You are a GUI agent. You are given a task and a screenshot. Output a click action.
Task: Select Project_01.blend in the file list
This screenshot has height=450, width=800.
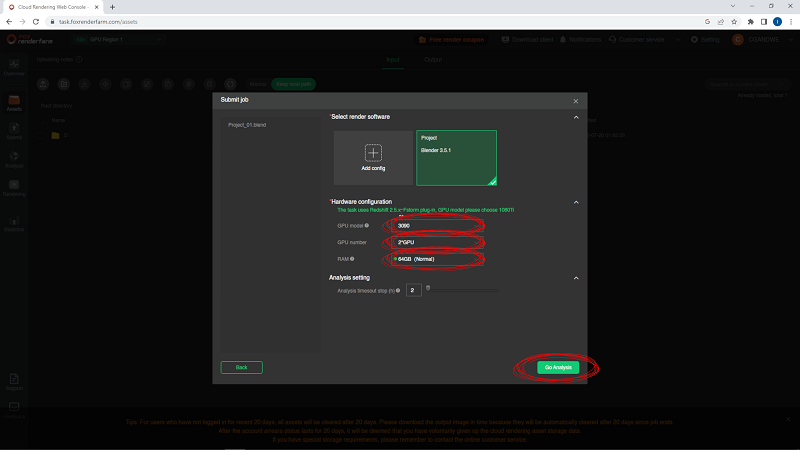pos(247,125)
